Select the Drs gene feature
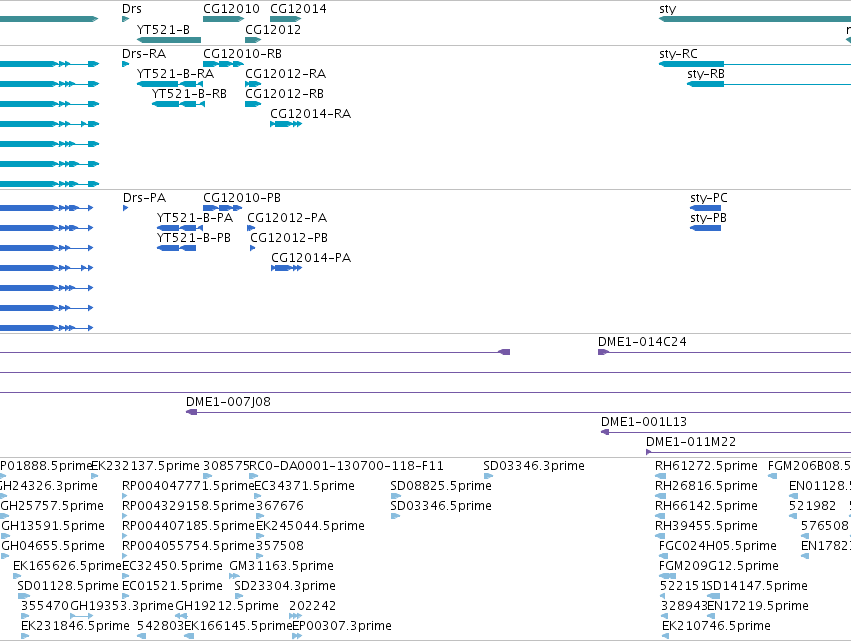This screenshot has width=851, height=641. tap(125, 19)
